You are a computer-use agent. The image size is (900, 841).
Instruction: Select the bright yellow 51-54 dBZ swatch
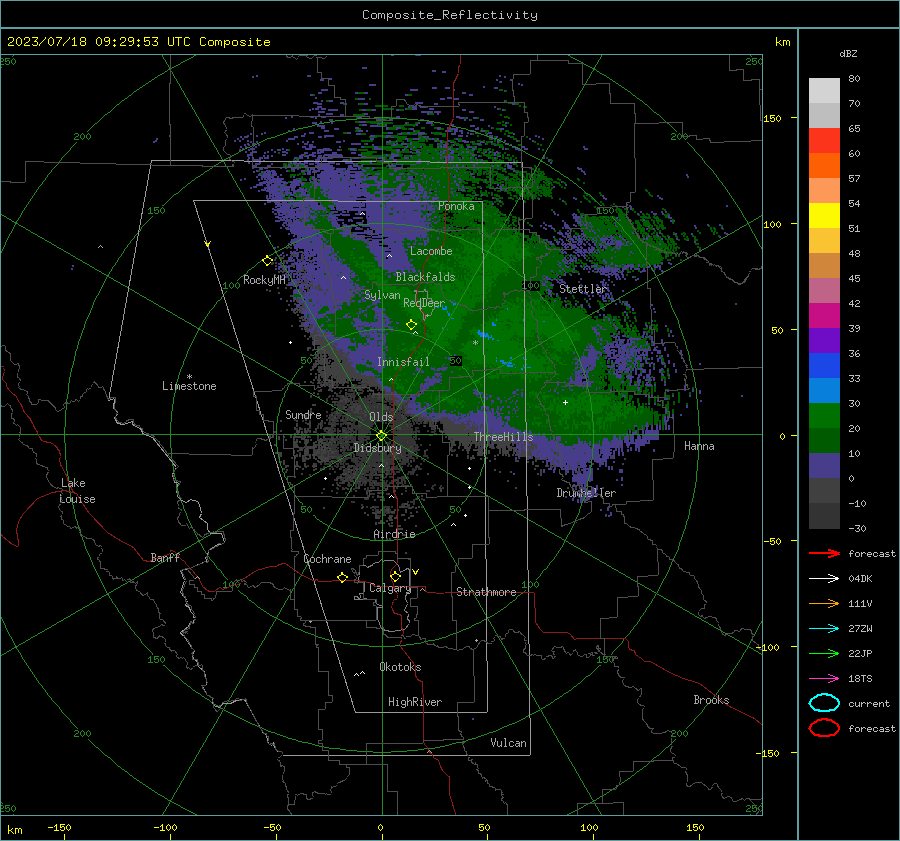pyautogui.click(x=824, y=215)
